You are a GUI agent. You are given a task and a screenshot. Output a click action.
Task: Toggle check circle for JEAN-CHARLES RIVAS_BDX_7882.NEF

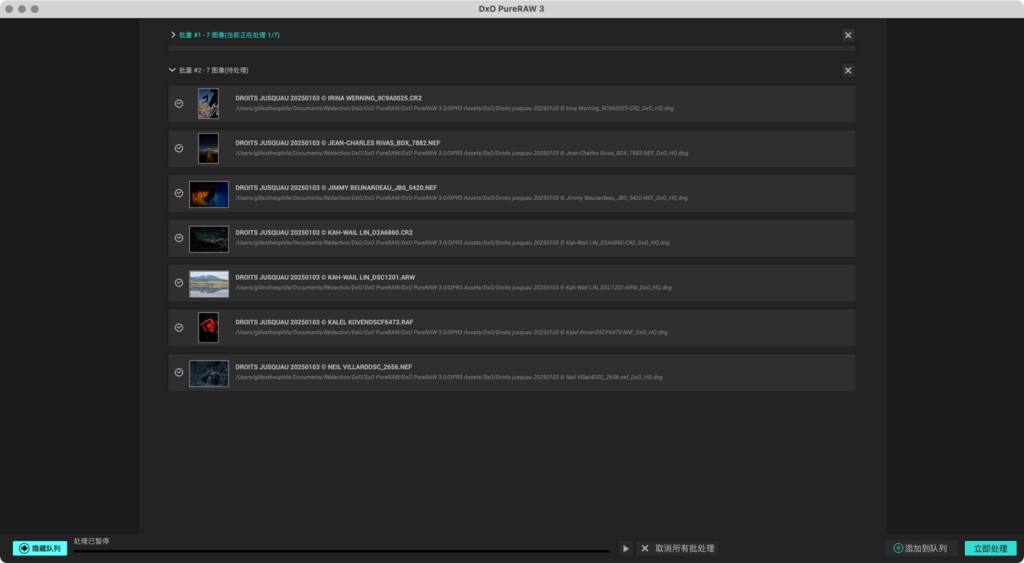pyautogui.click(x=179, y=148)
